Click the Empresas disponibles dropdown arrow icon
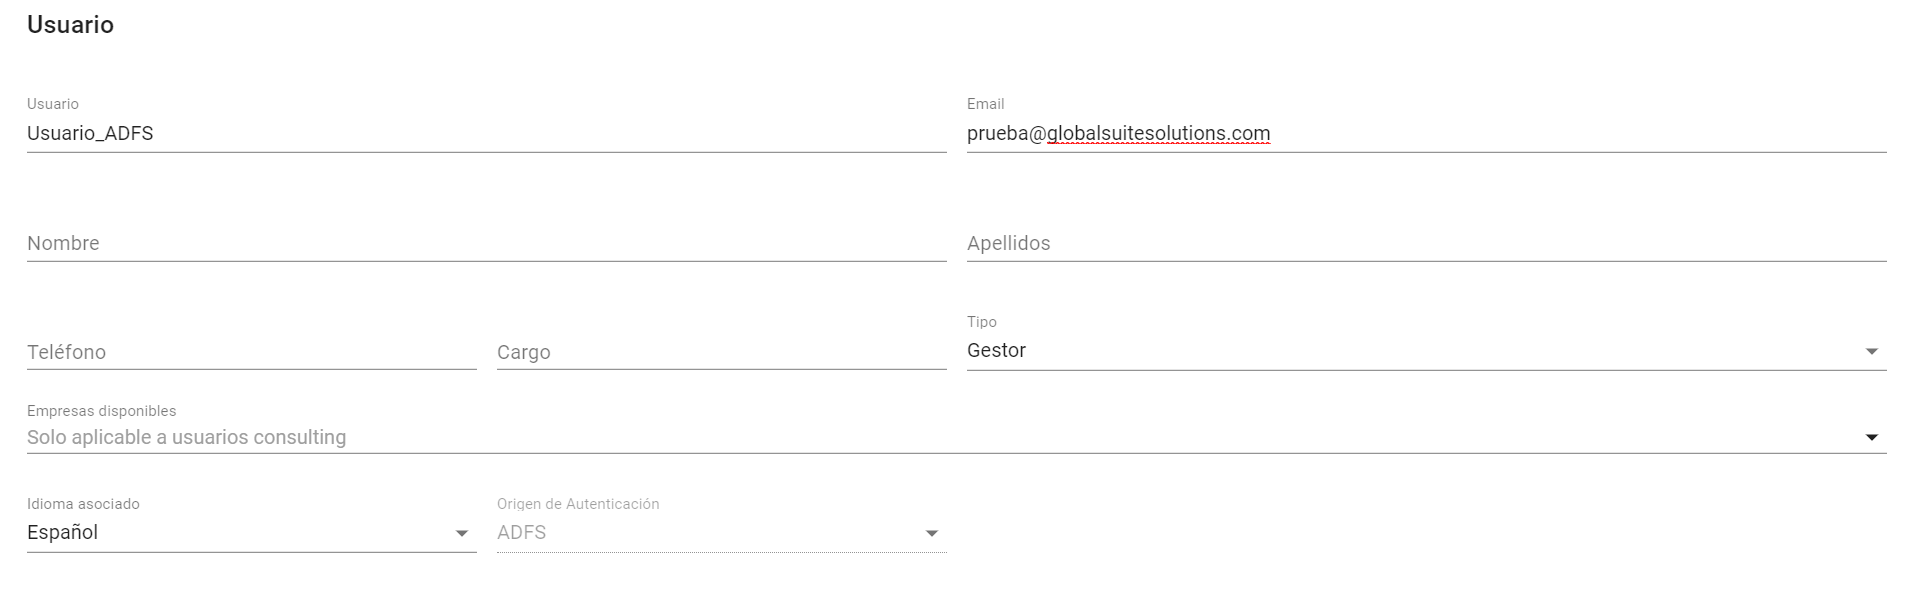The height and width of the screenshot is (589, 1912). (1871, 438)
